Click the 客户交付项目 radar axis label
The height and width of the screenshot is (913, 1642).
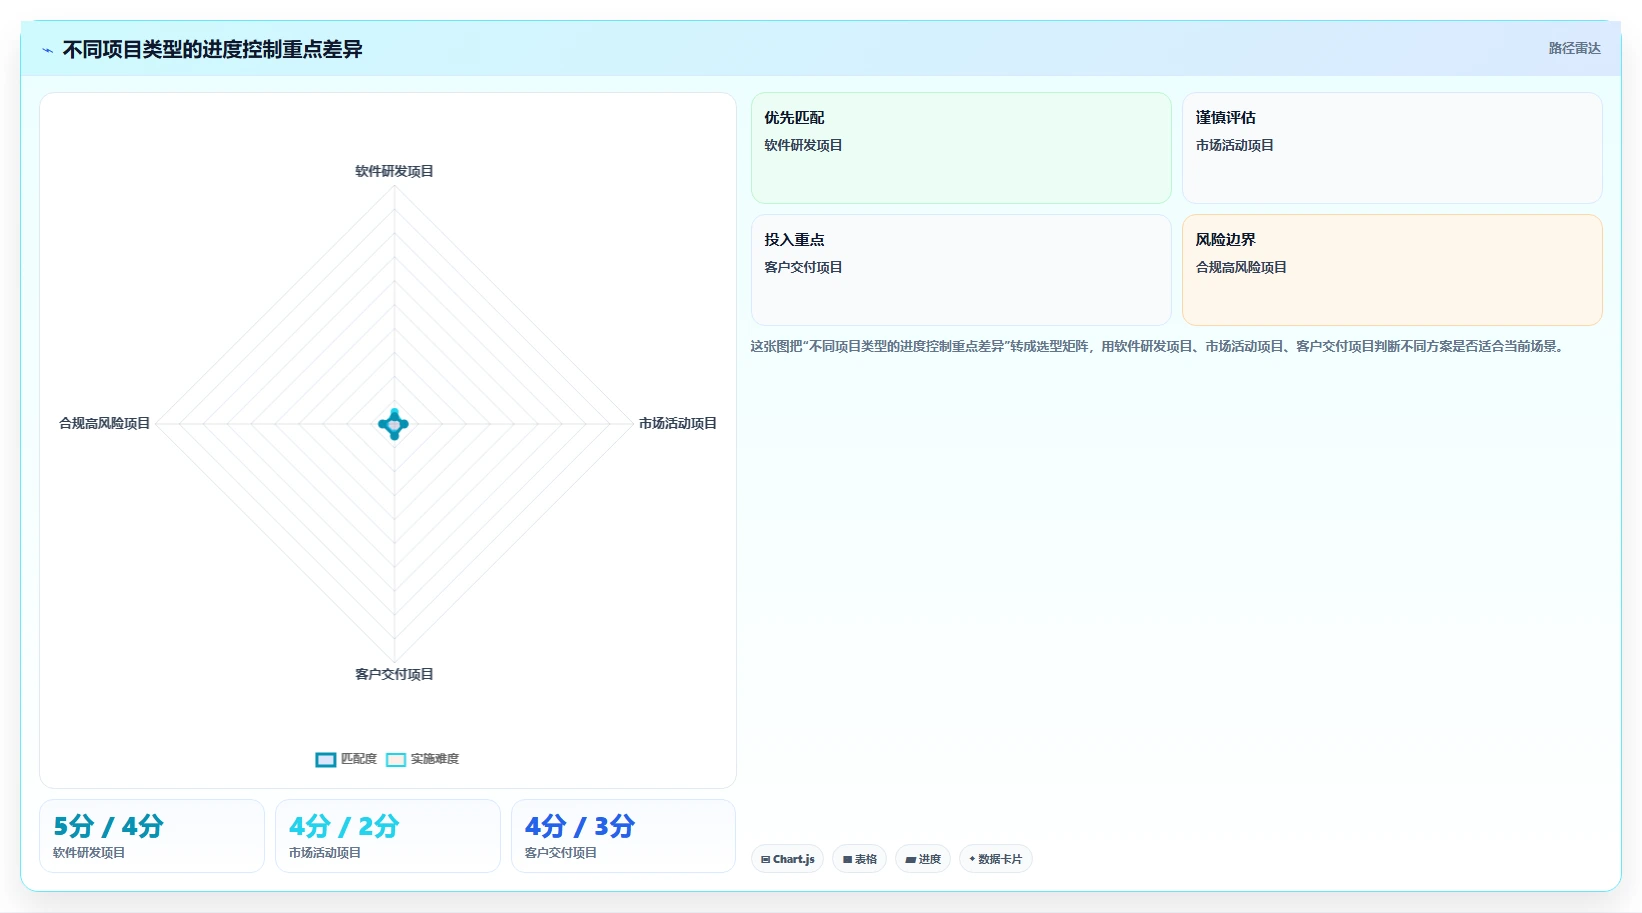point(394,674)
